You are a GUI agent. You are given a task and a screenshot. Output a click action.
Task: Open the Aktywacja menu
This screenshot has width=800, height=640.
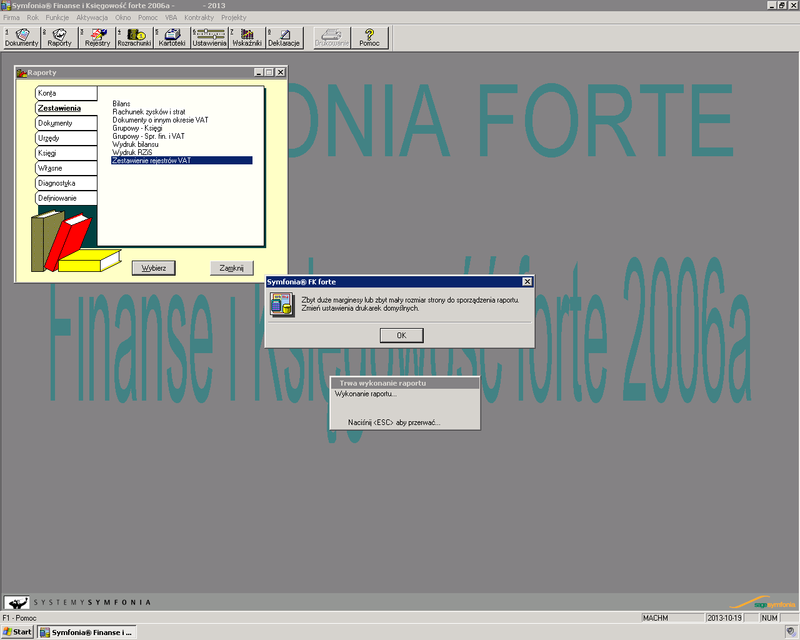coord(92,17)
